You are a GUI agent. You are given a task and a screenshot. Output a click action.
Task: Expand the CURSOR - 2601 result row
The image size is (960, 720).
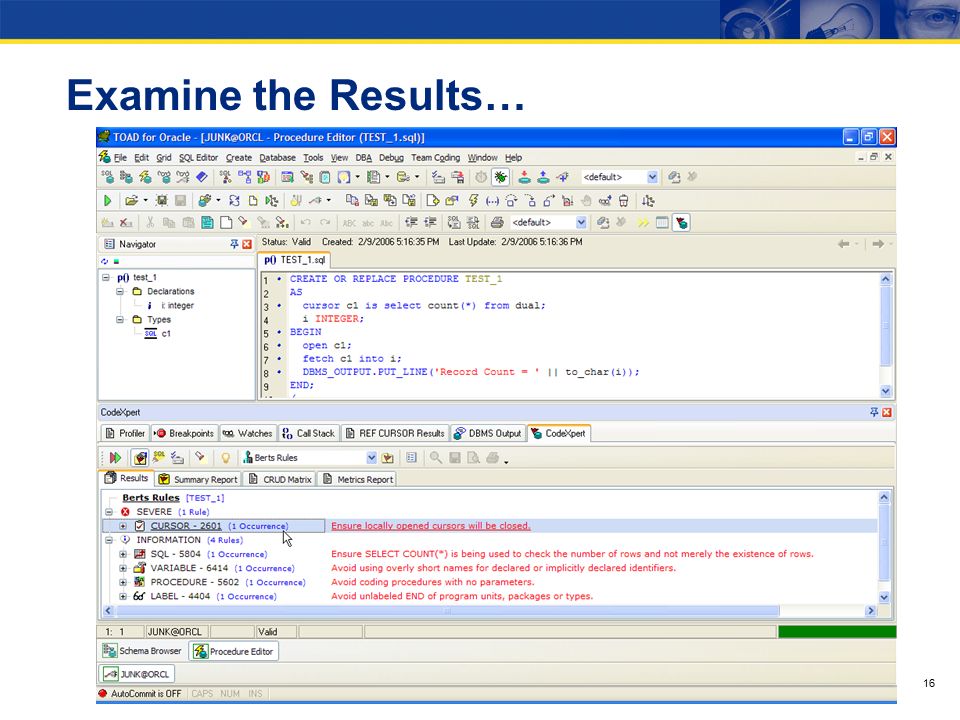[x=123, y=526]
